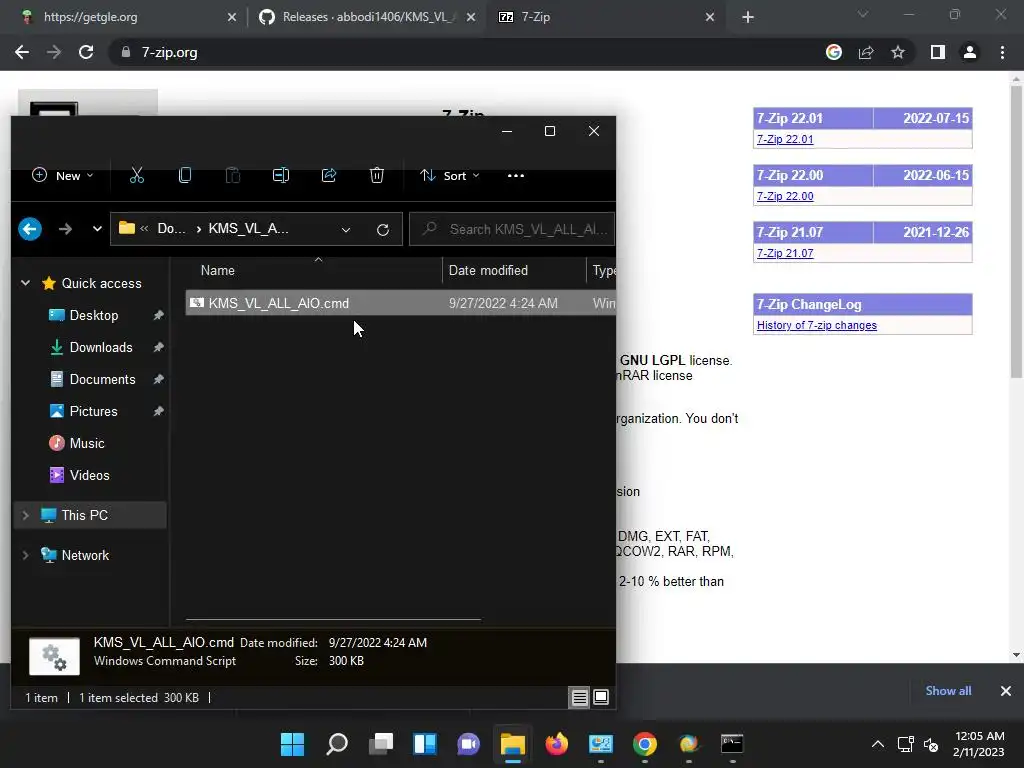1024x768 pixels.
Task: Select the KMS_VL_ALL_AIO.cmd file
Action: [x=400, y=303]
